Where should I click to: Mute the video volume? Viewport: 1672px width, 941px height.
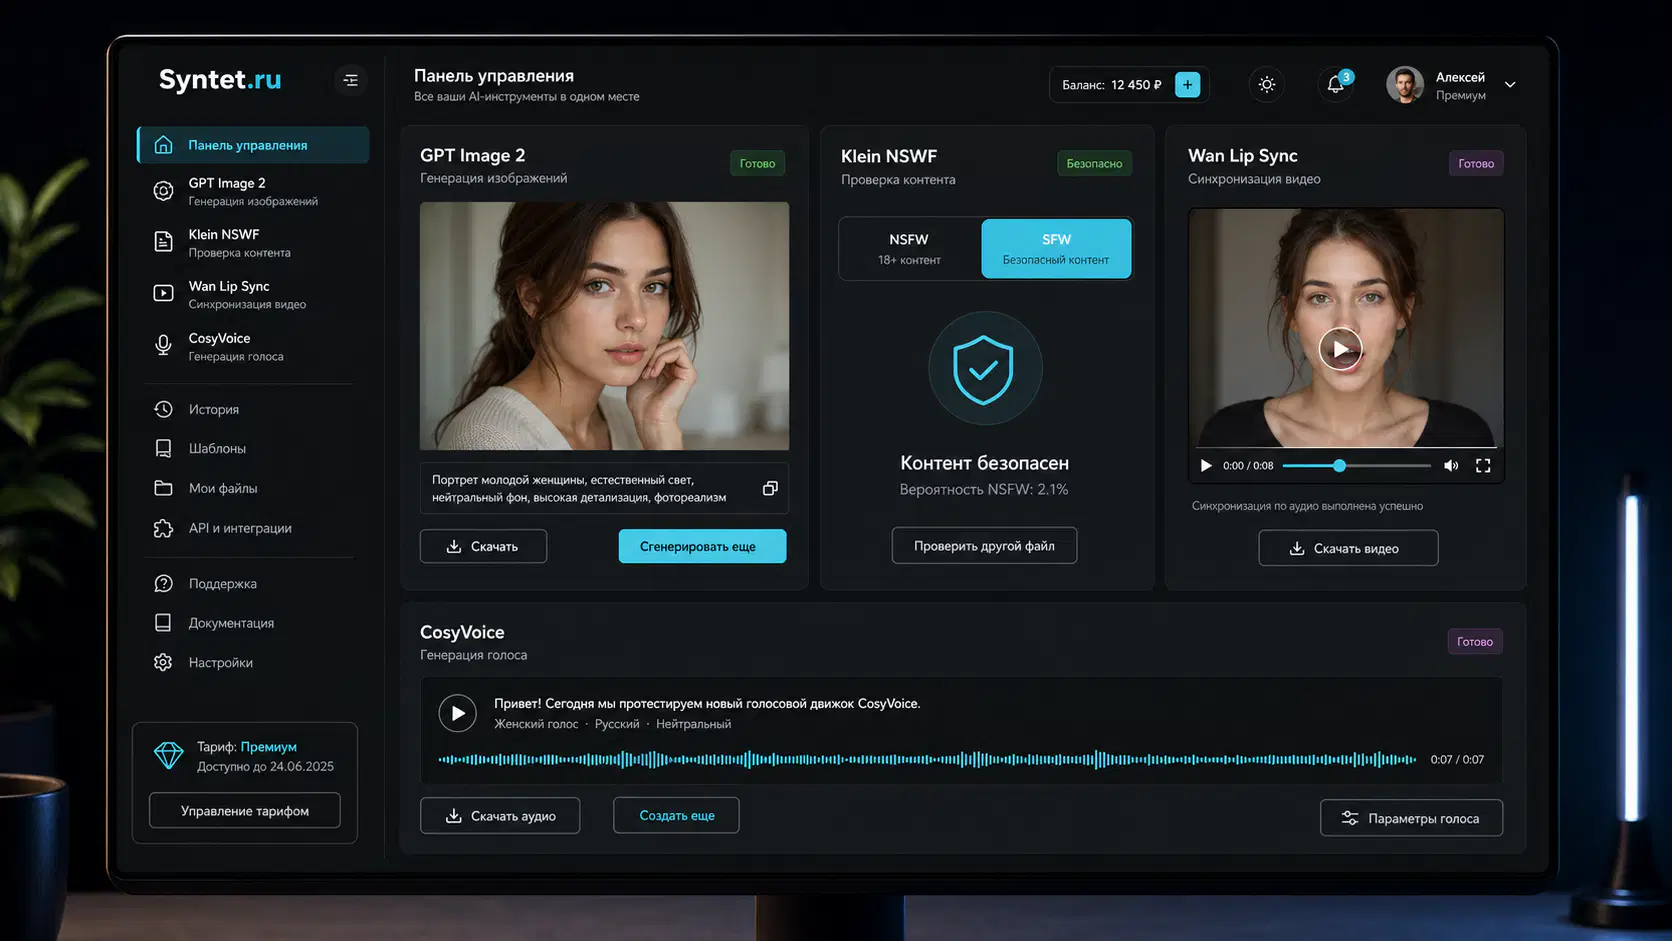tap(1451, 466)
